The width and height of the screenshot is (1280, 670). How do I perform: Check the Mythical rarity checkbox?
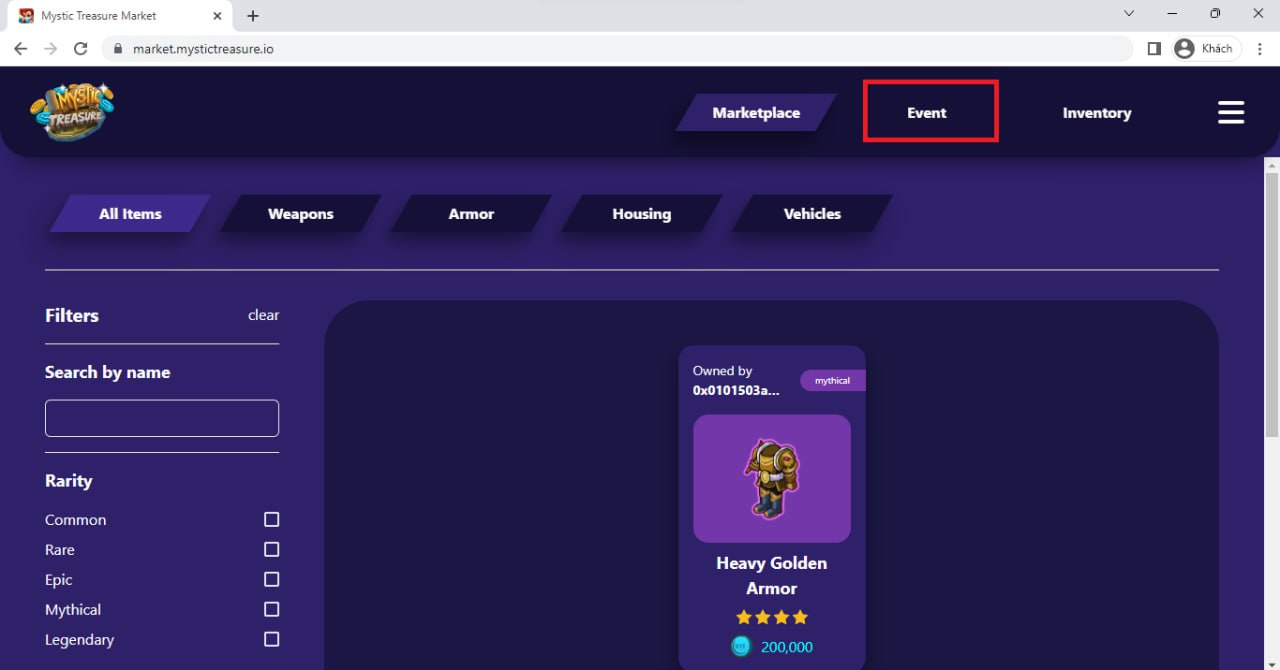[x=271, y=610]
